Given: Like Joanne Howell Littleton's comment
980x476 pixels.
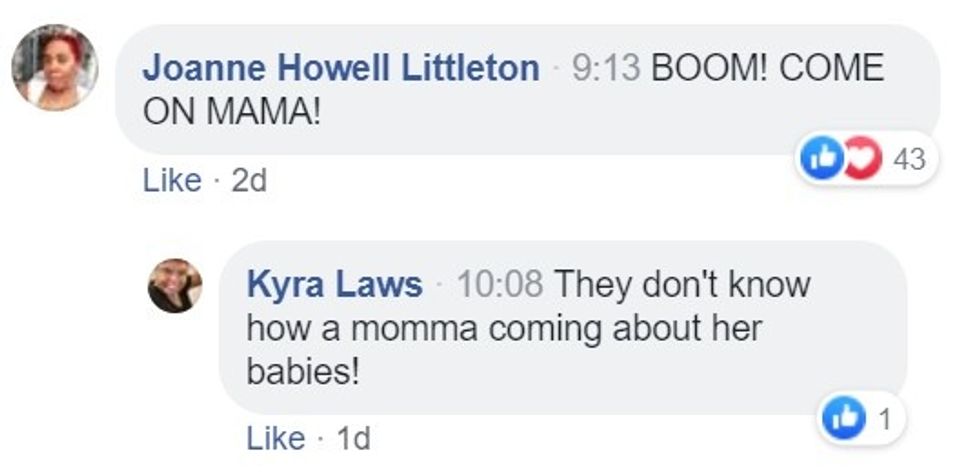Looking at the screenshot, I should (x=172, y=181).
